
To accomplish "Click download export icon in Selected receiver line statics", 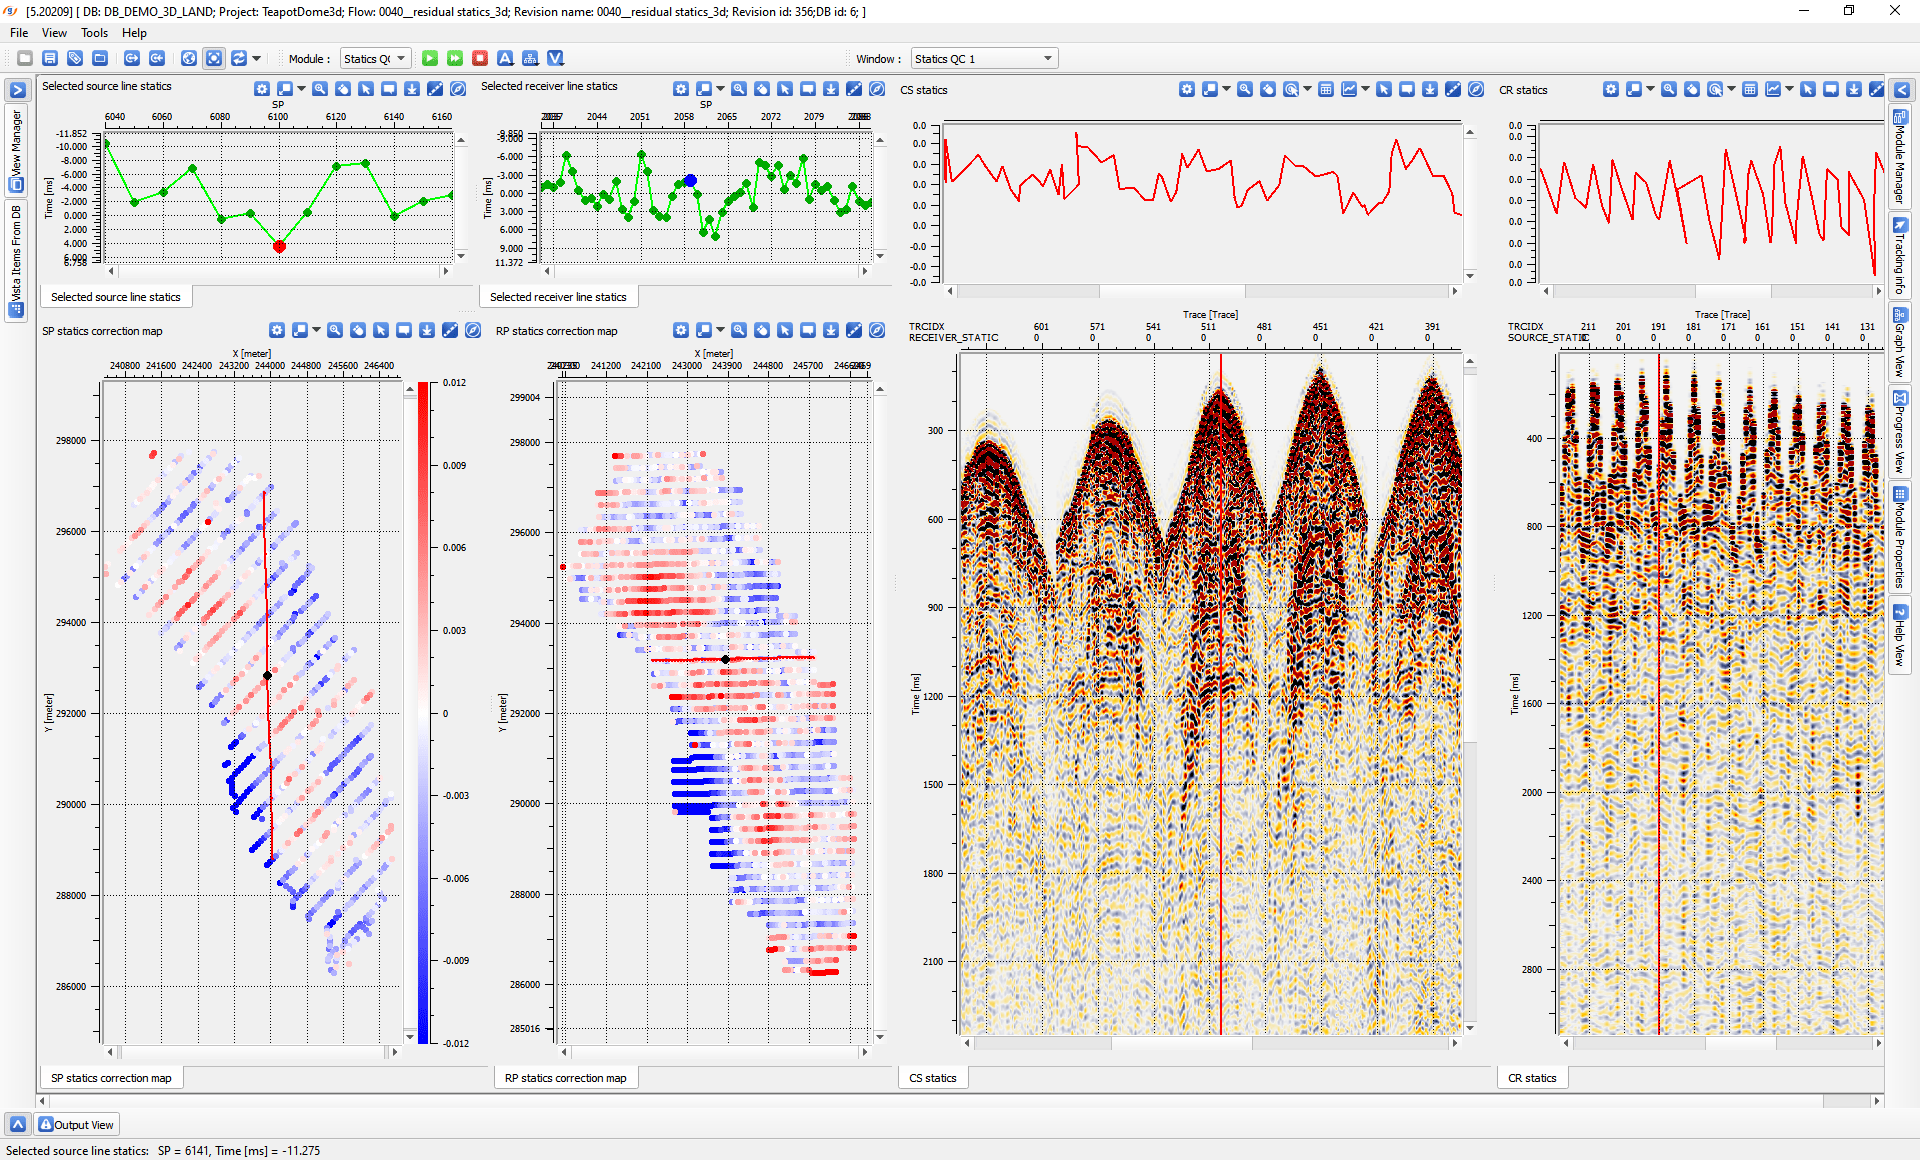I will pyautogui.click(x=830, y=89).
